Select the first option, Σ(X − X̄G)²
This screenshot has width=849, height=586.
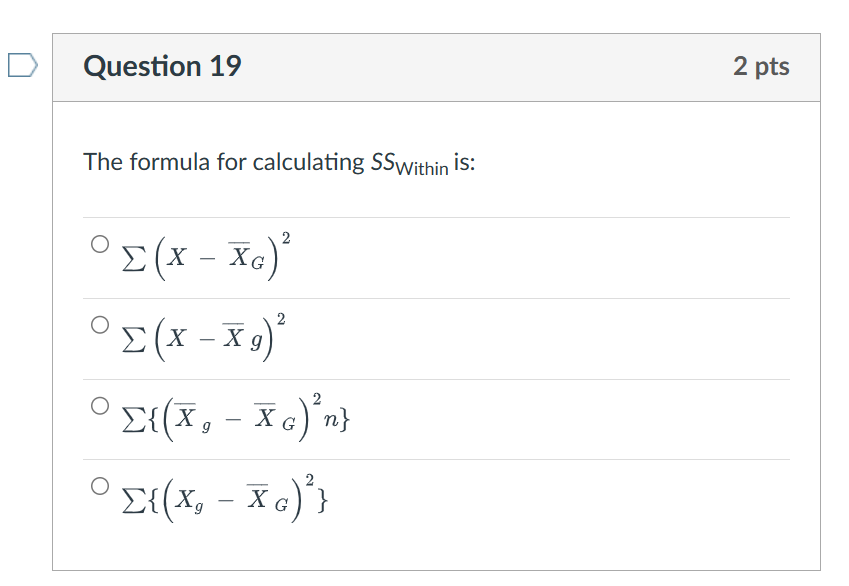click(98, 243)
